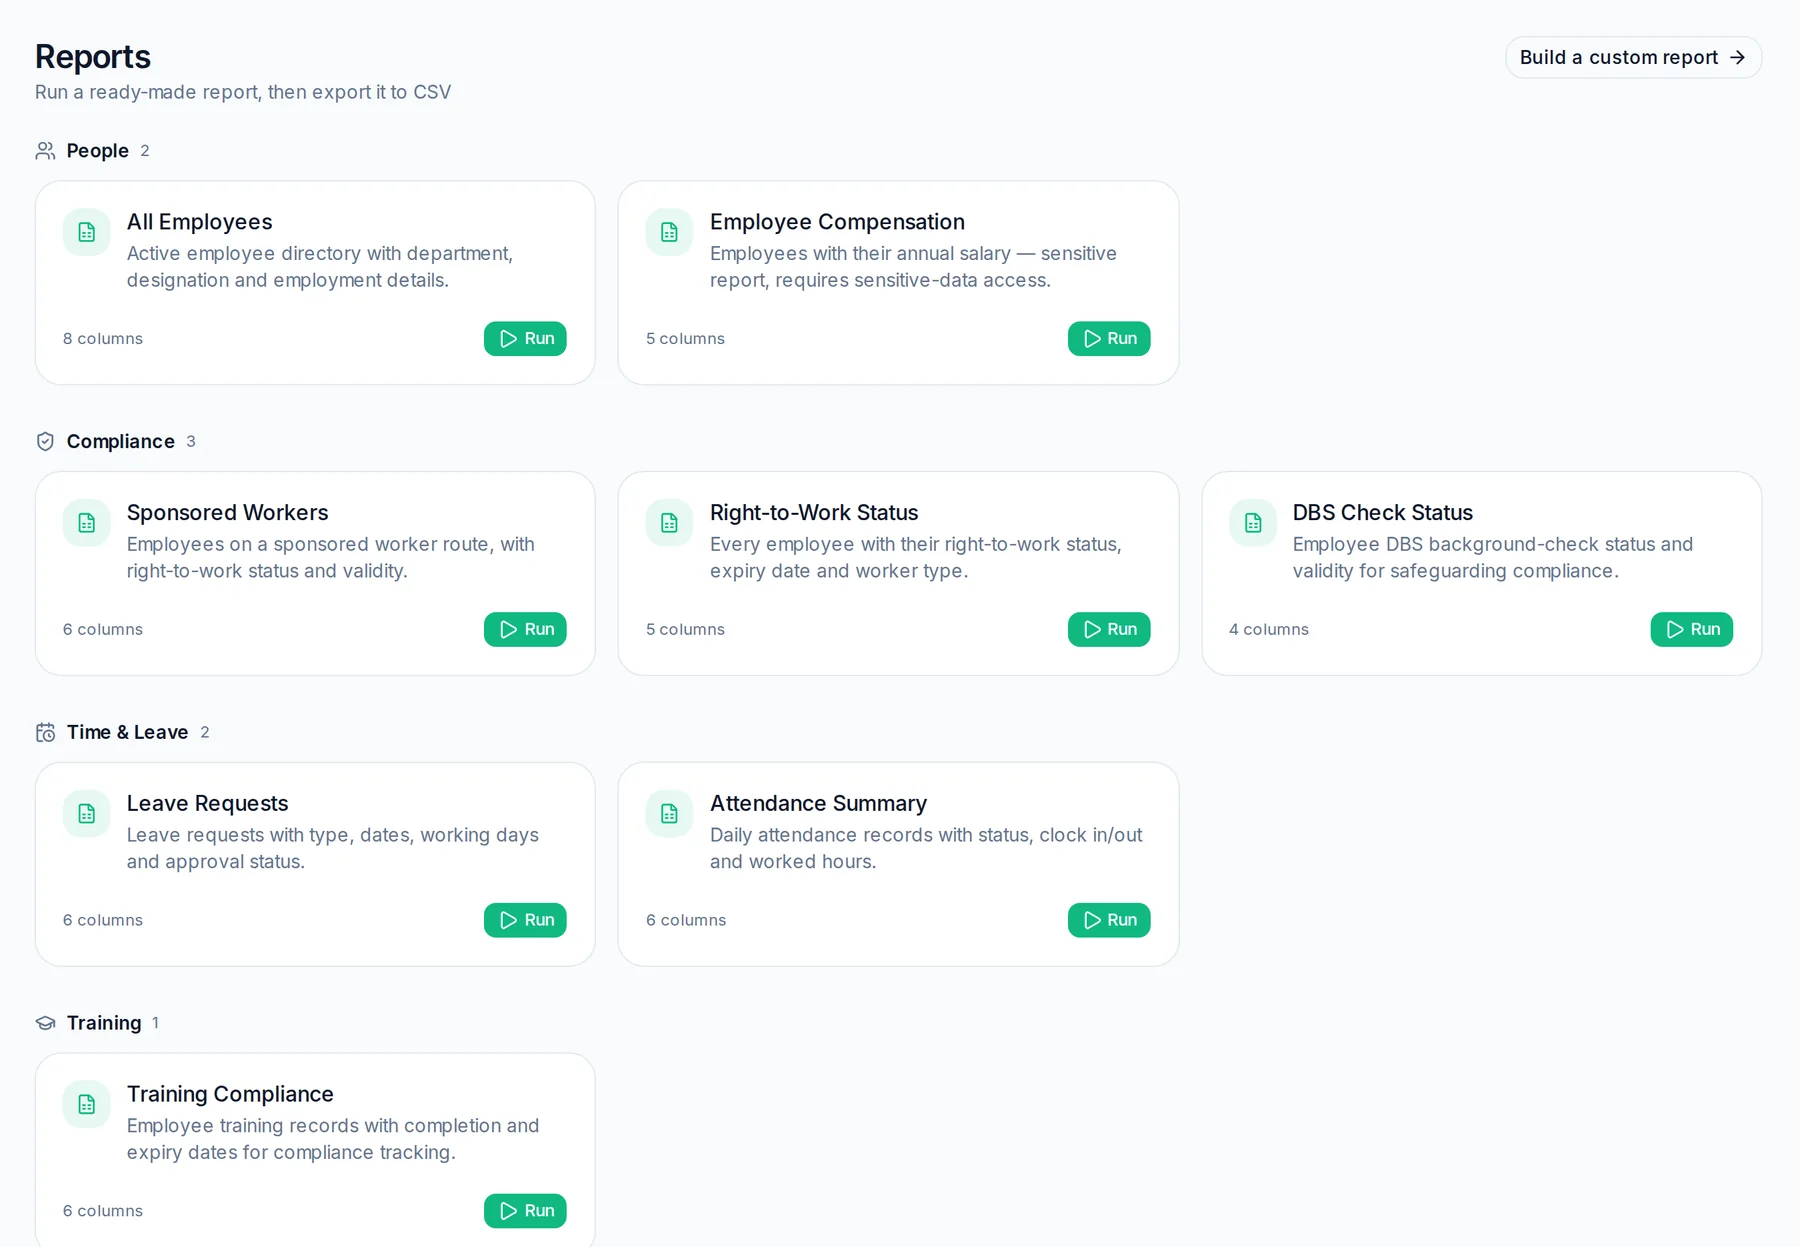Run the Employee Compensation report

coord(1109,338)
